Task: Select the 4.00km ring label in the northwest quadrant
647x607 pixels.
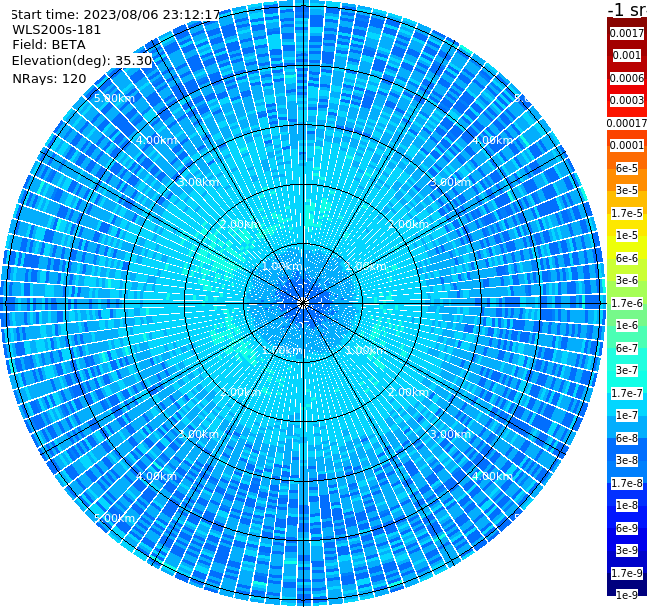Action: (x=156, y=140)
